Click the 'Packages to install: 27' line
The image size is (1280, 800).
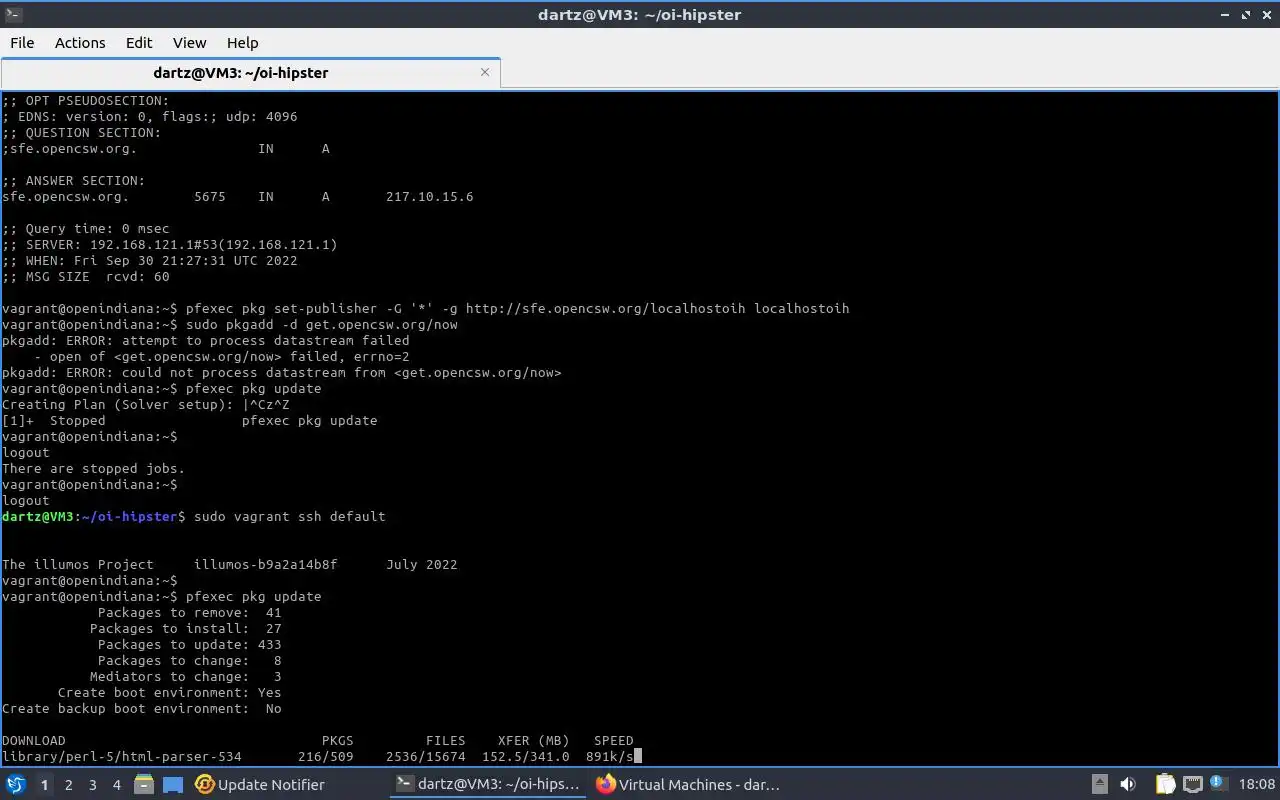(185, 629)
